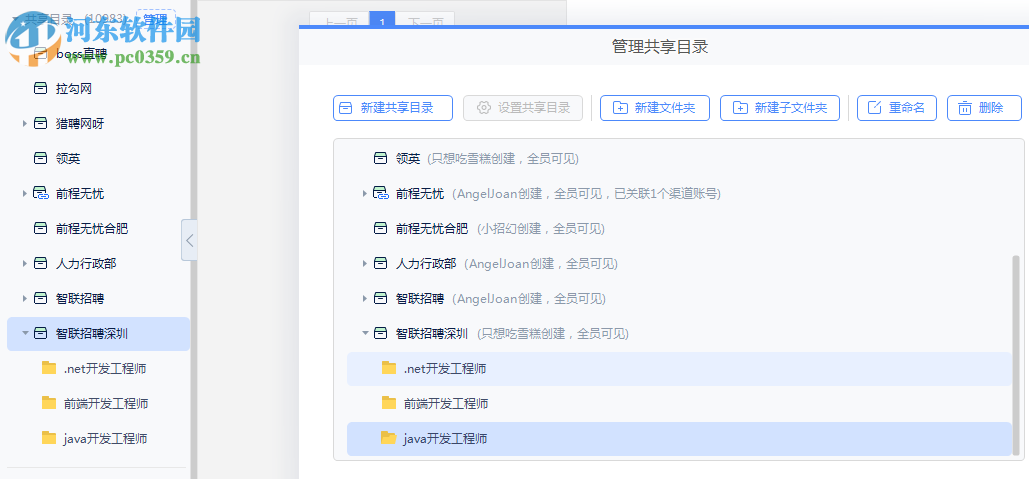The image size is (1029, 479).
Task: Click the directory icon beside sidebar 前程无忧合肥
Action: click(x=41, y=228)
